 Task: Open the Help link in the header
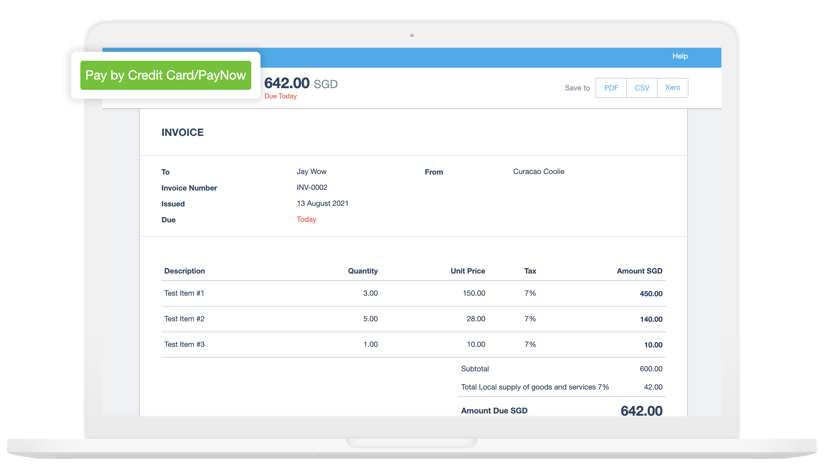tap(680, 57)
